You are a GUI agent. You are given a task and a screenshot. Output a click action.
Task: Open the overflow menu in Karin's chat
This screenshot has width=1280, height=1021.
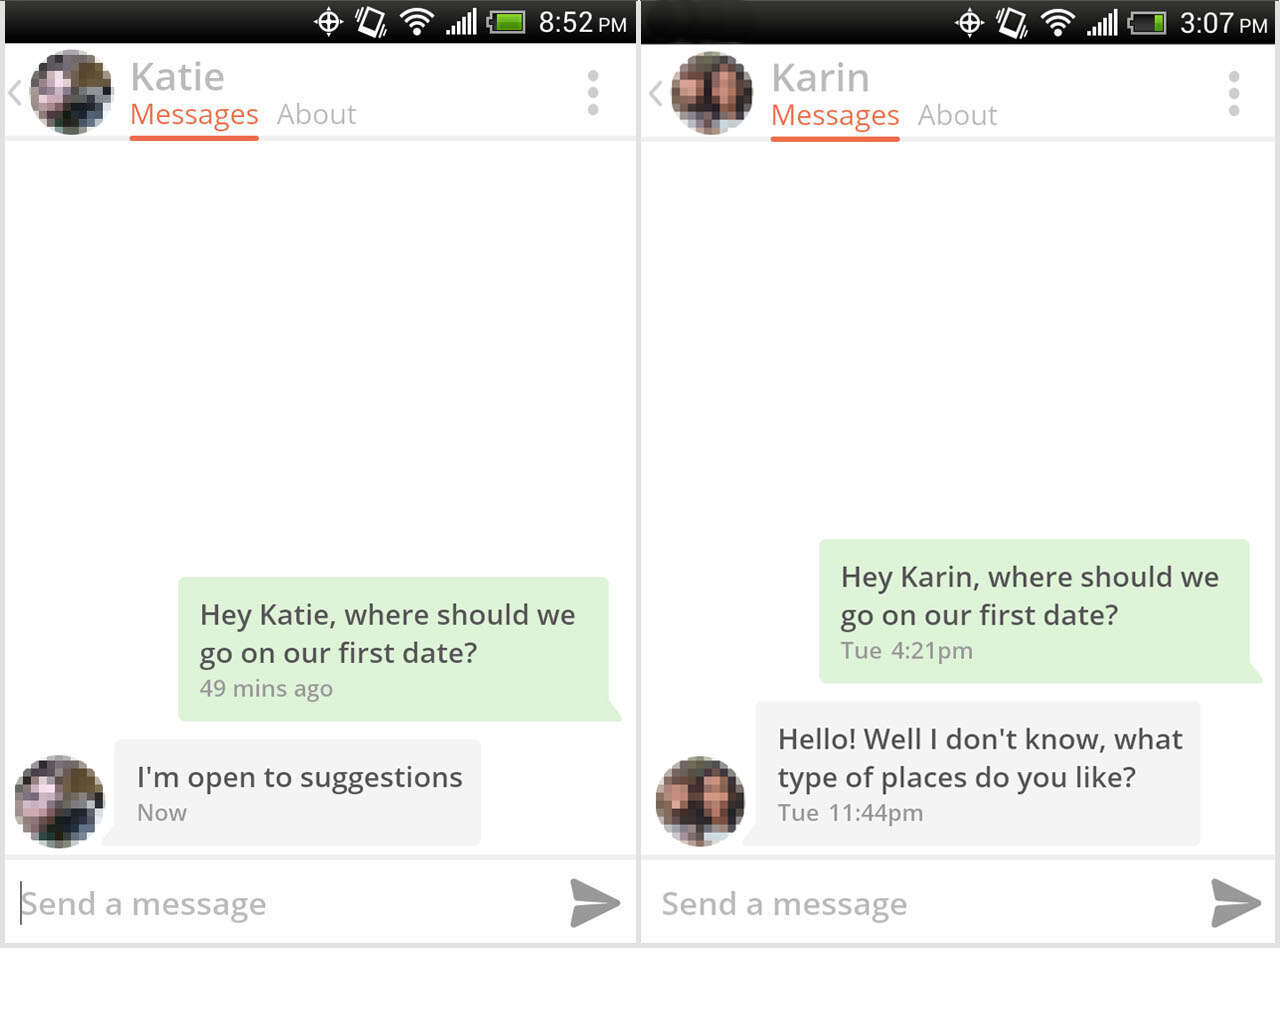coord(1234,93)
